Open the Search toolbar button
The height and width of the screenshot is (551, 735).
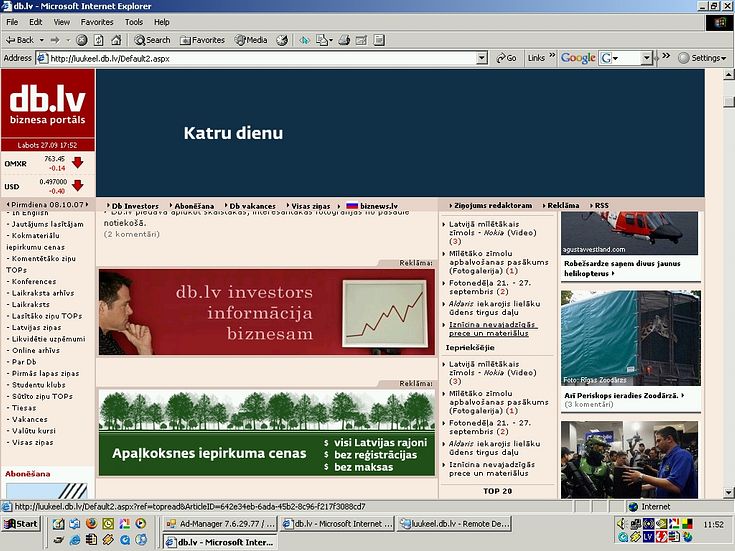152,40
